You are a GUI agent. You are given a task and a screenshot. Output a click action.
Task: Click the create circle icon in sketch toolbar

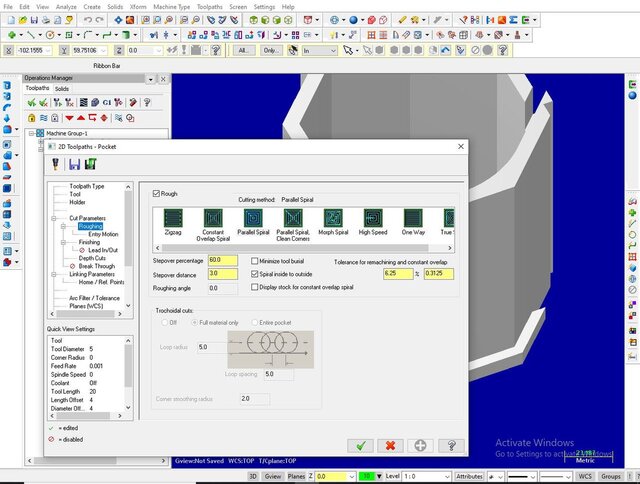50,35
